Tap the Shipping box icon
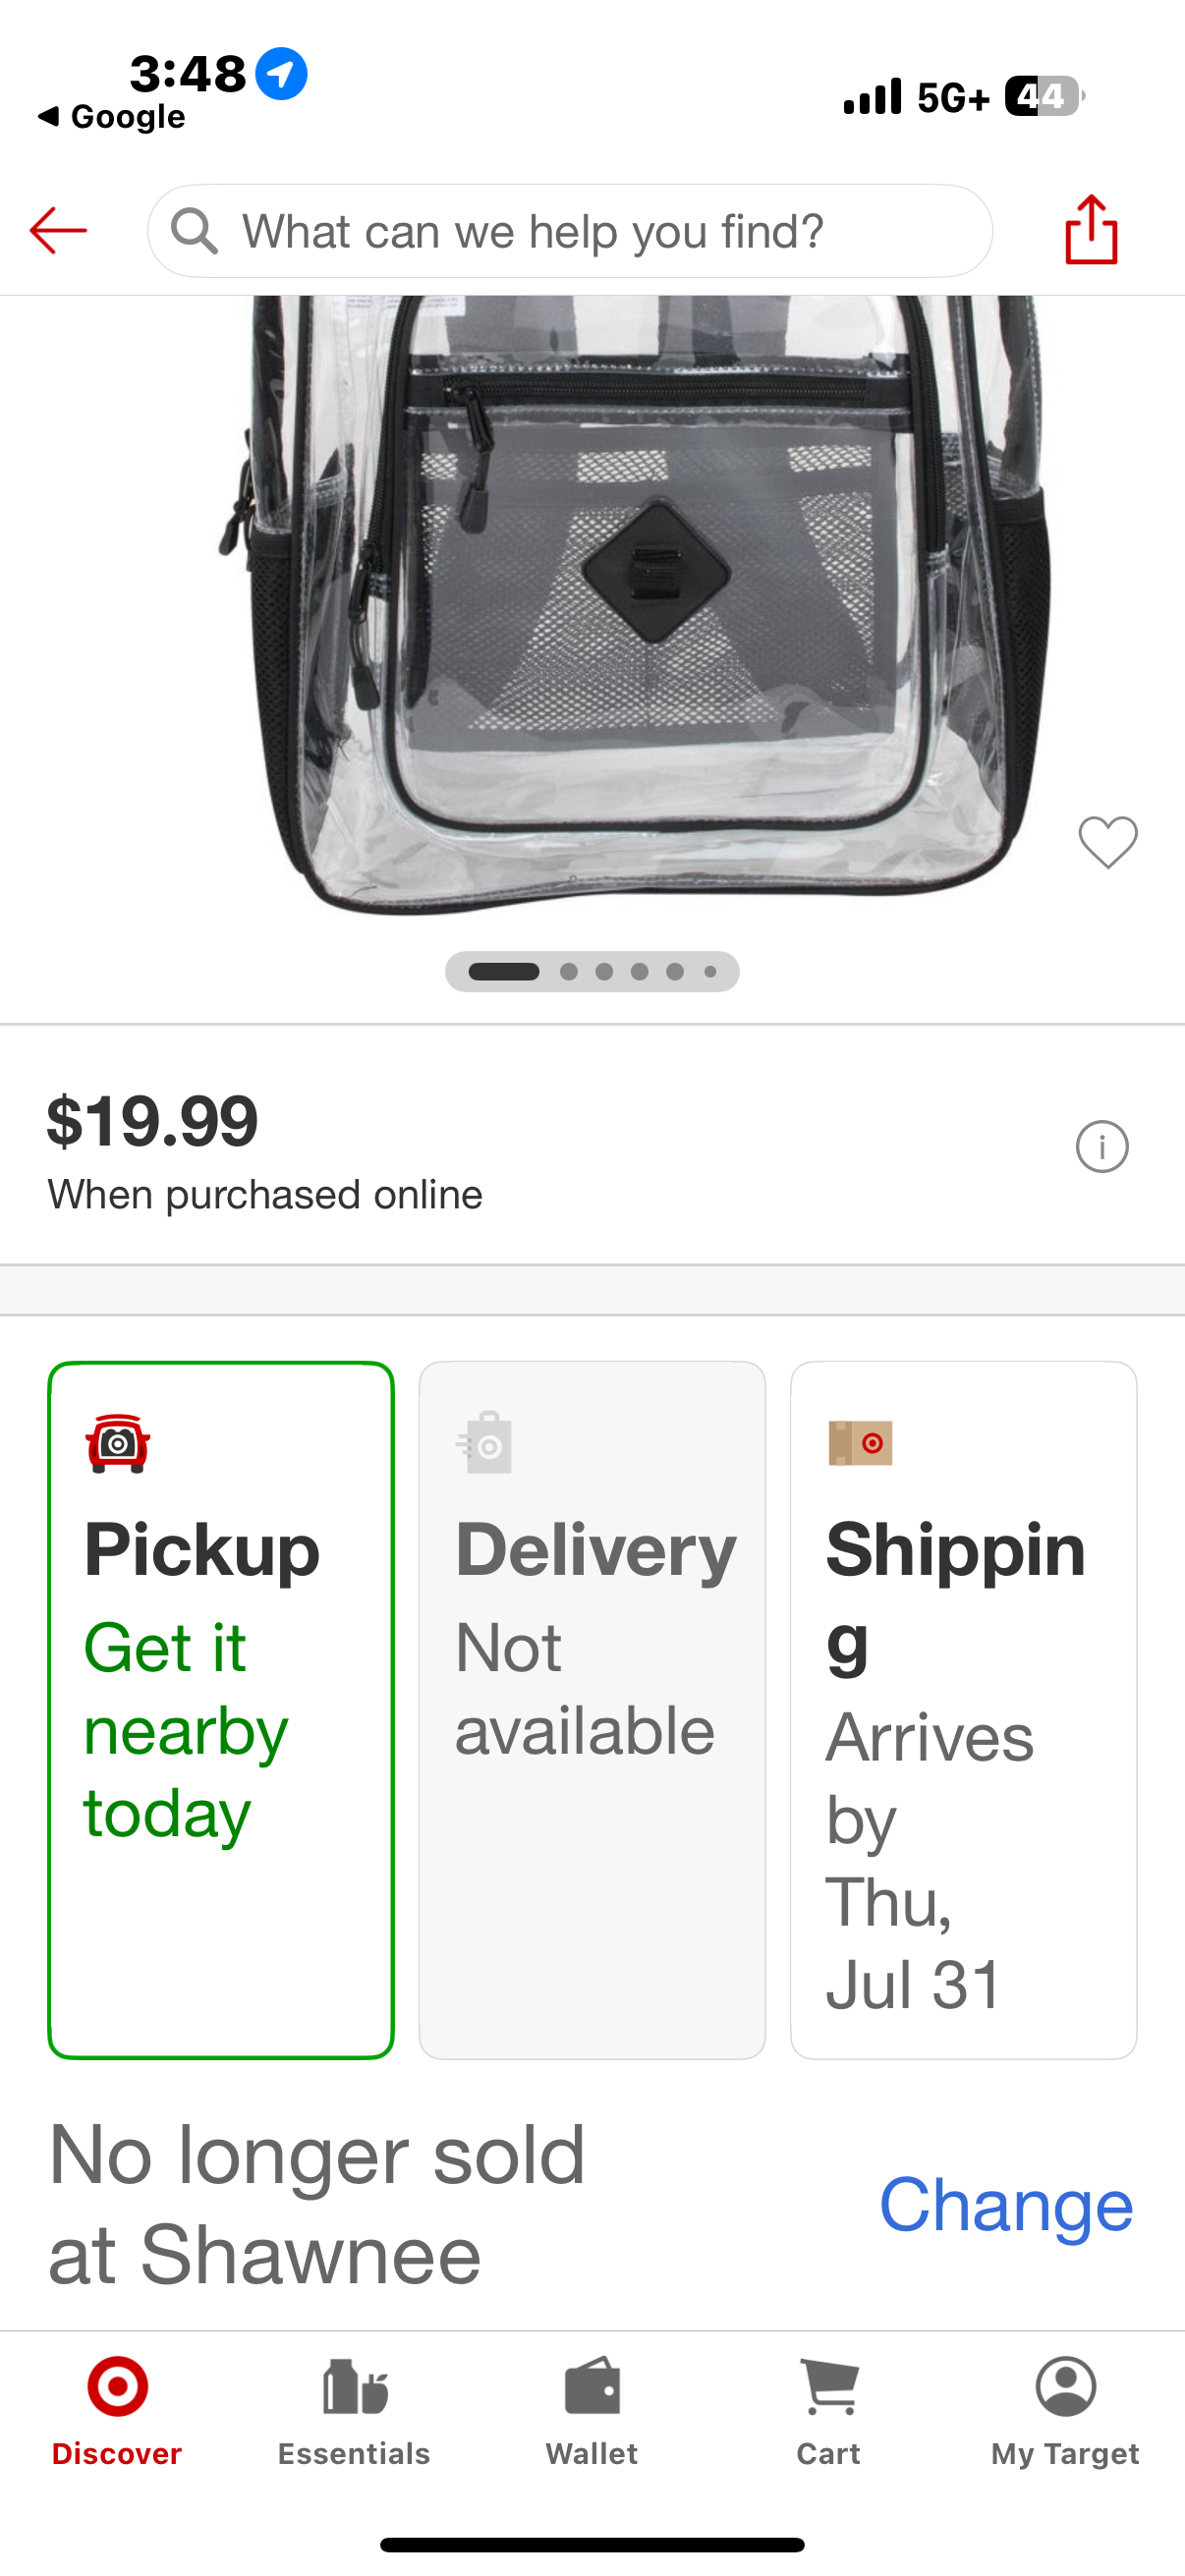Screen dimensions: 1185x2576 (x=860, y=1443)
